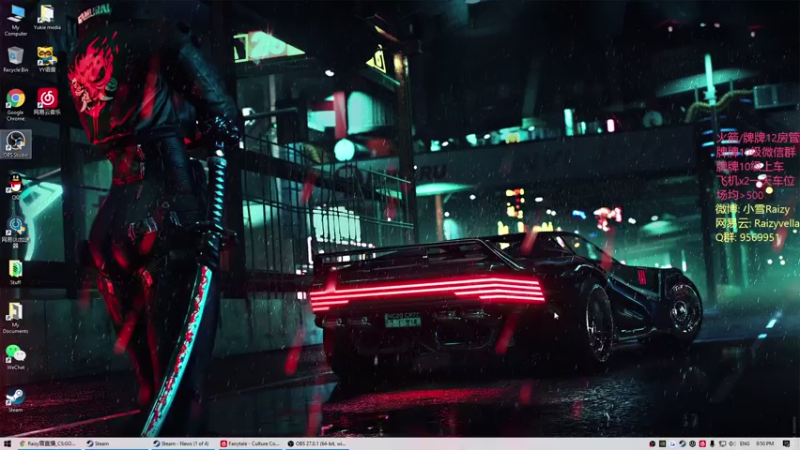Switch to Steam - News taskbar window
This screenshot has width=800, height=450.
182,444
